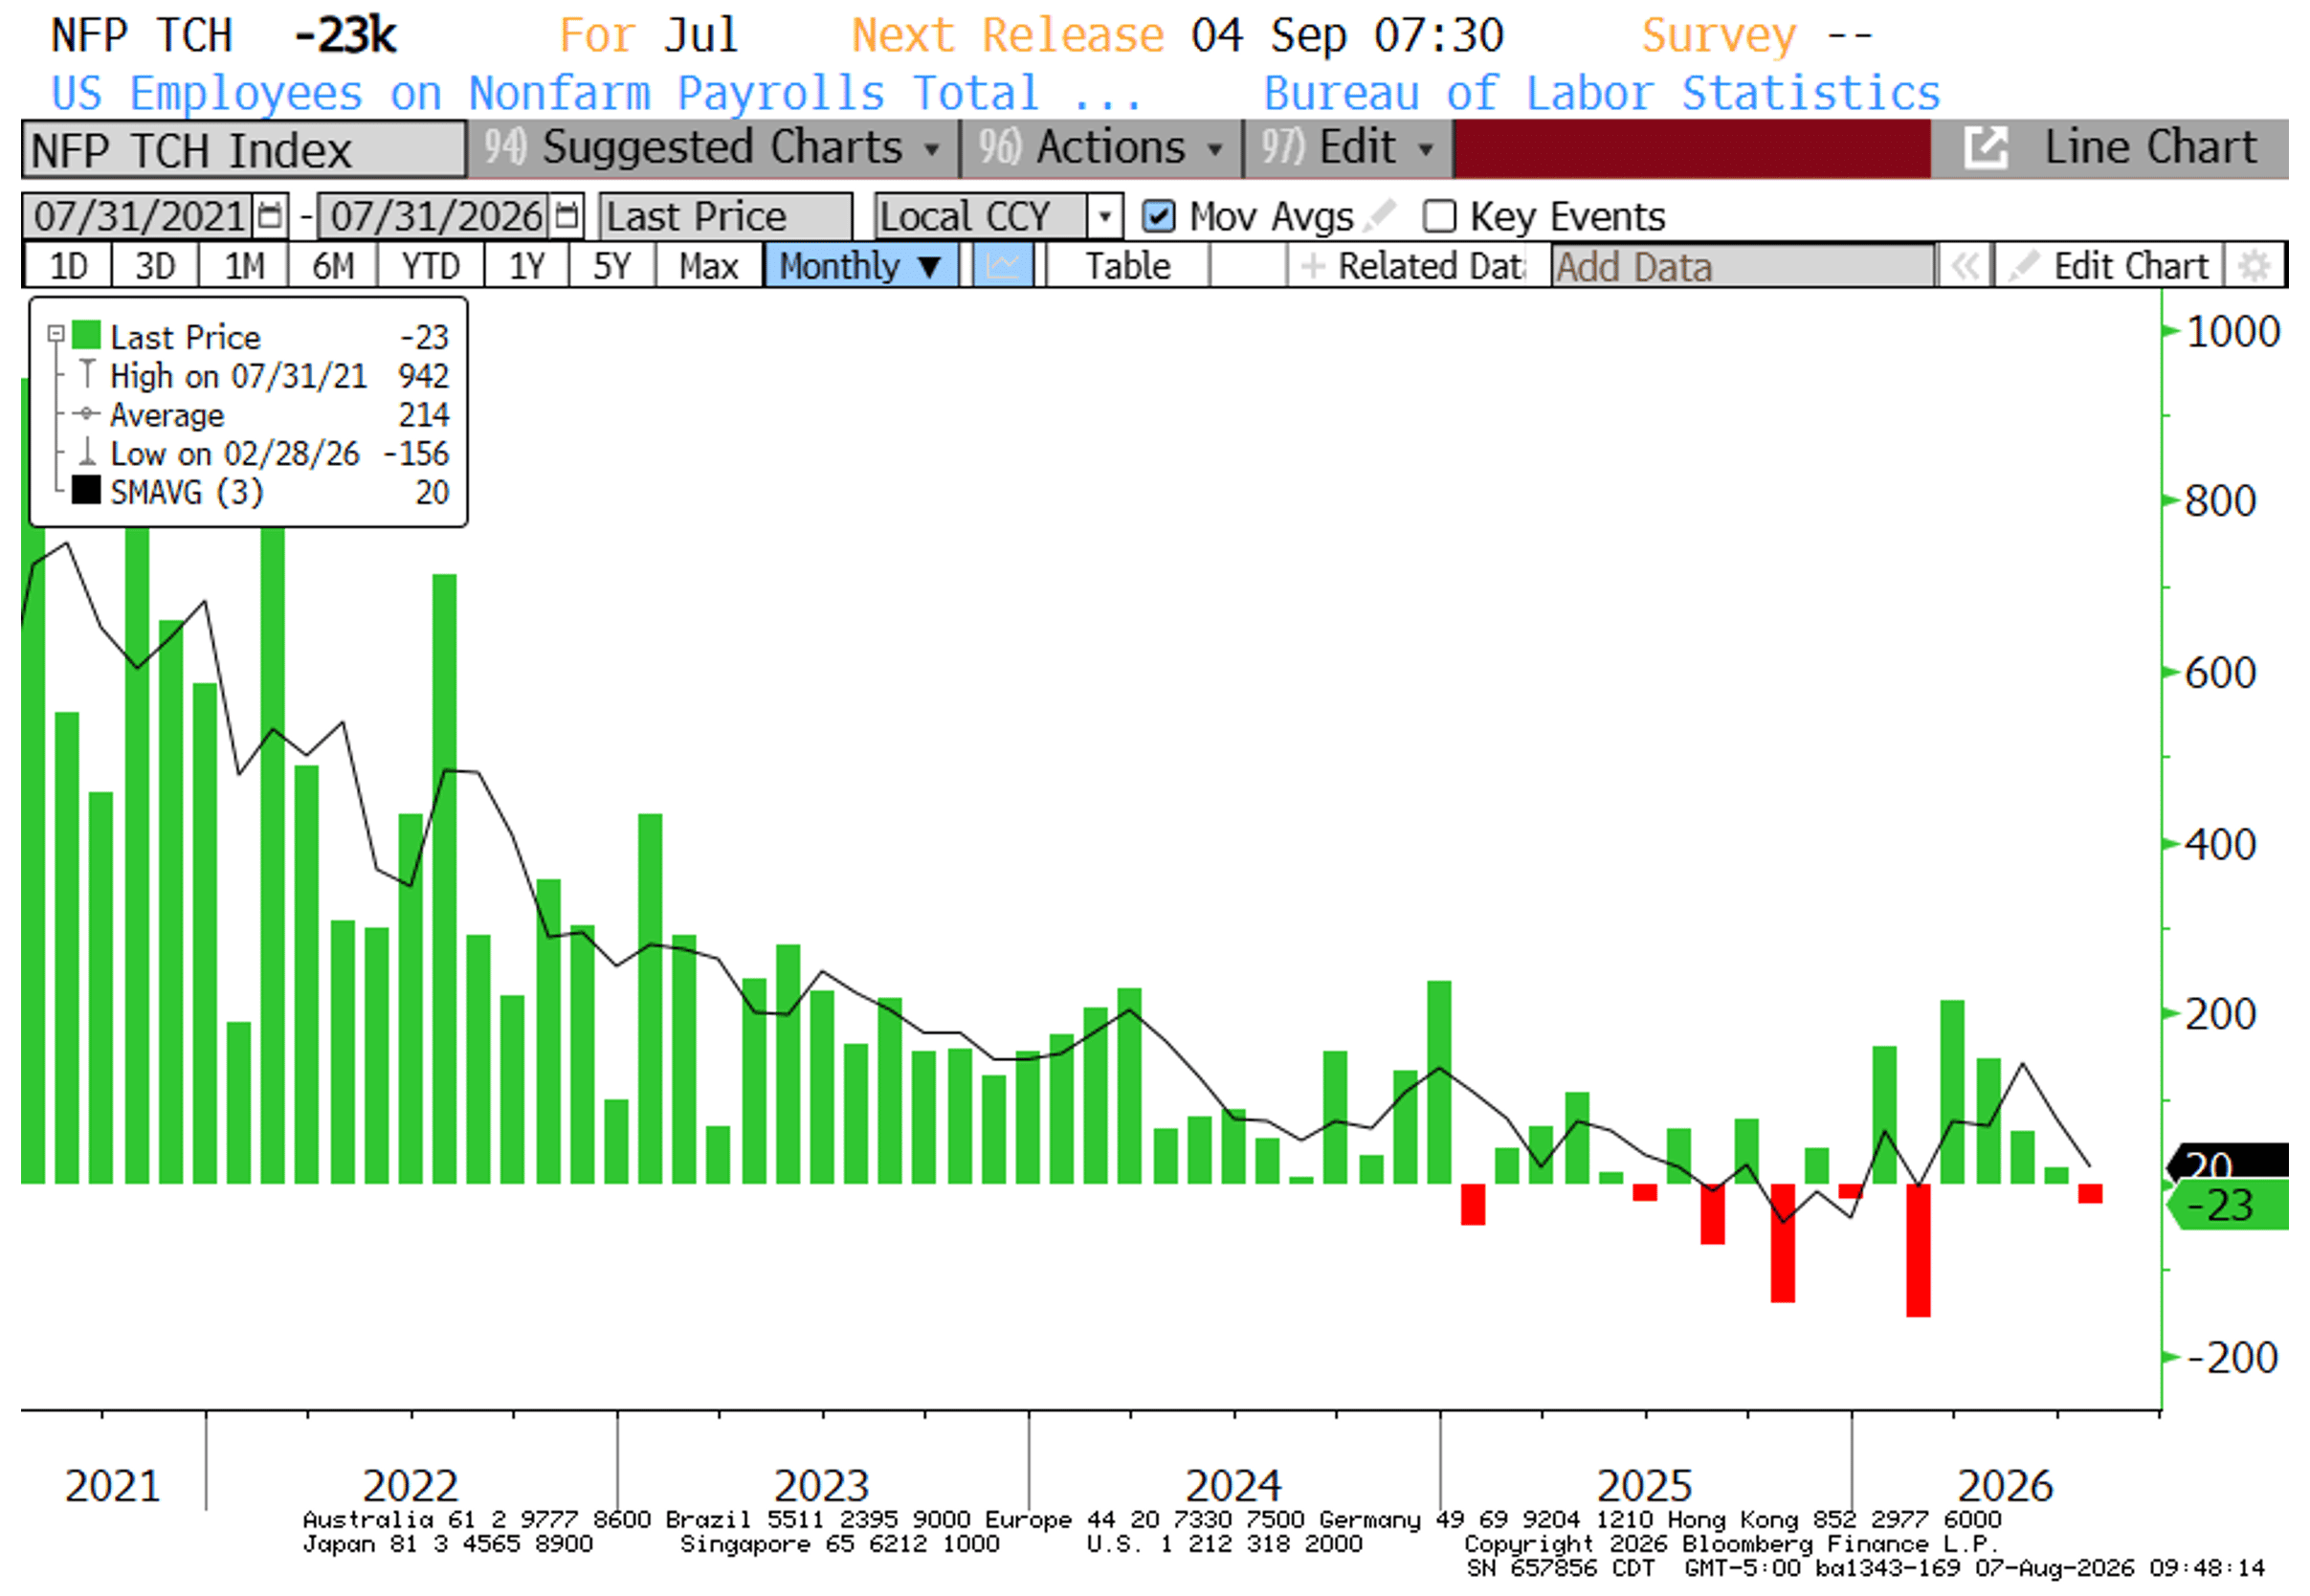The height and width of the screenshot is (1596, 2310).
Task: Toggle the Mov Avgs checkbox
Action: 1158,216
